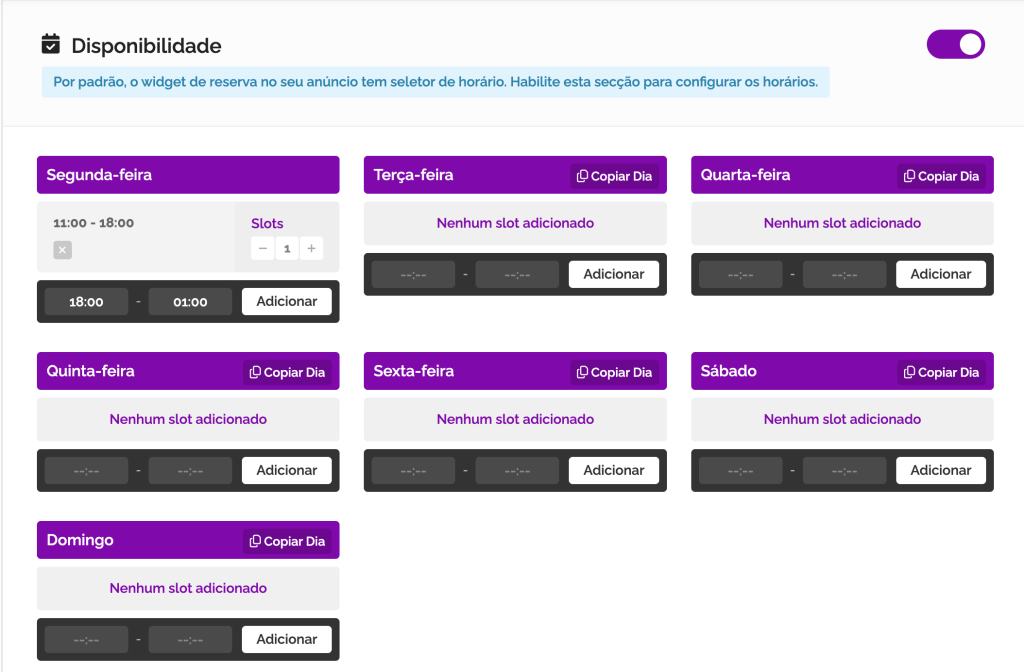Decrease Monday slots with minus icon
The height and width of the screenshot is (672, 1024).
coord(262,249)
